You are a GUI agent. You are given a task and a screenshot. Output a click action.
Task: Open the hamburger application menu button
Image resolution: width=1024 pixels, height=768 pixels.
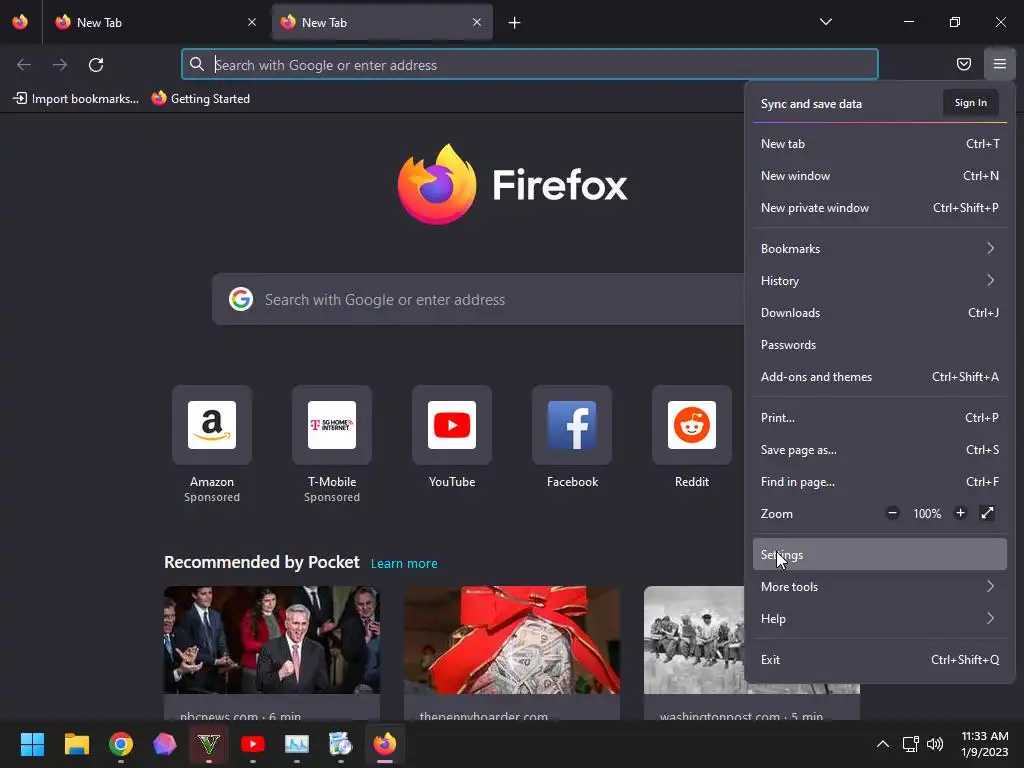pyautogui.click(x=999, y=64)
